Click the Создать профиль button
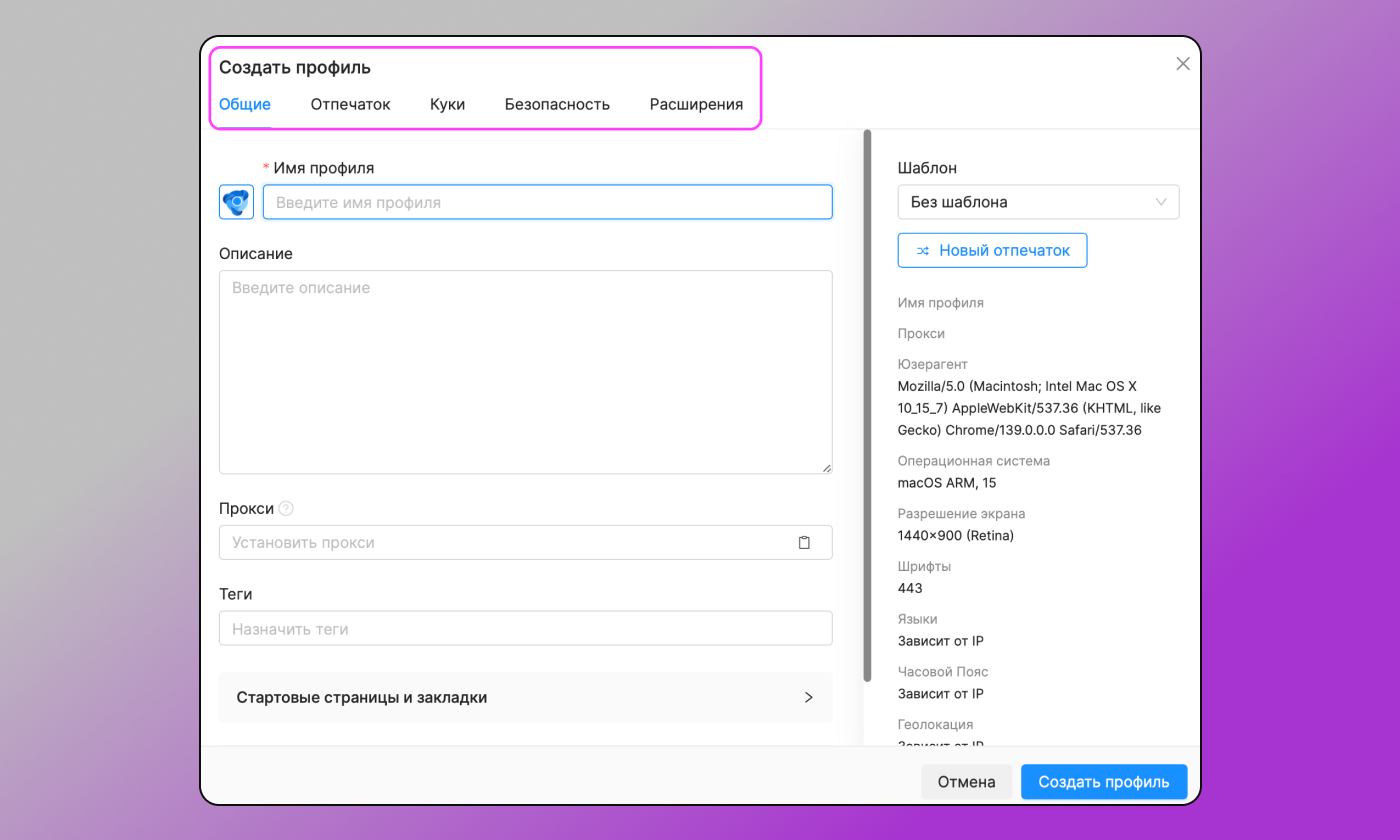The image size is (1400, 840). pos(1103,782)
